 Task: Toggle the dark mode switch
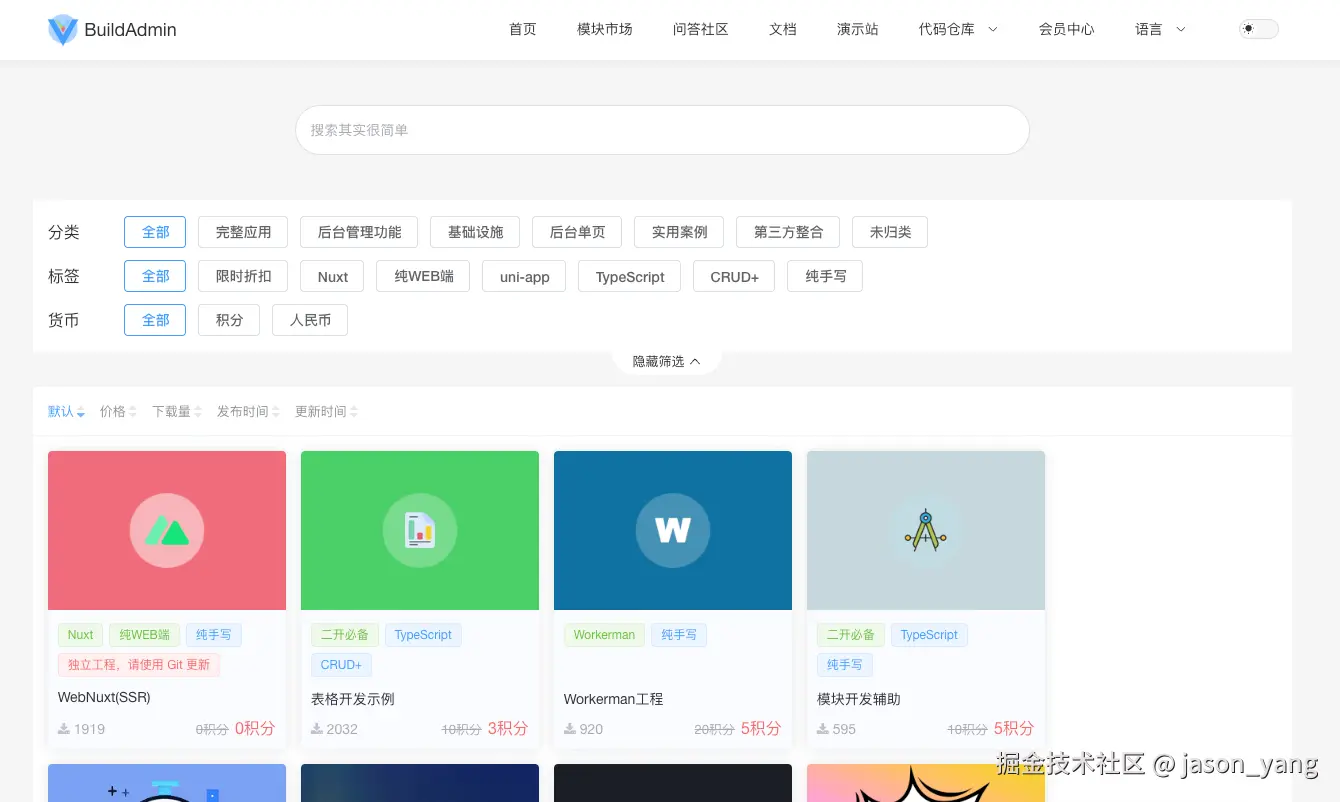pyautogui.click(x=1259, y=29)
